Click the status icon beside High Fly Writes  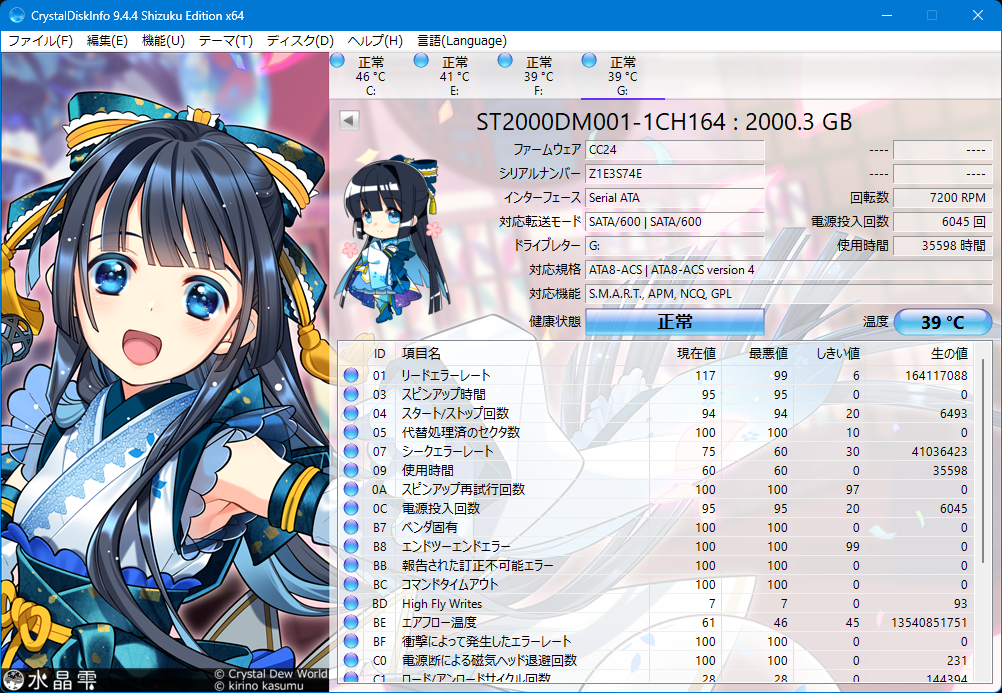[x=351, y=604]
